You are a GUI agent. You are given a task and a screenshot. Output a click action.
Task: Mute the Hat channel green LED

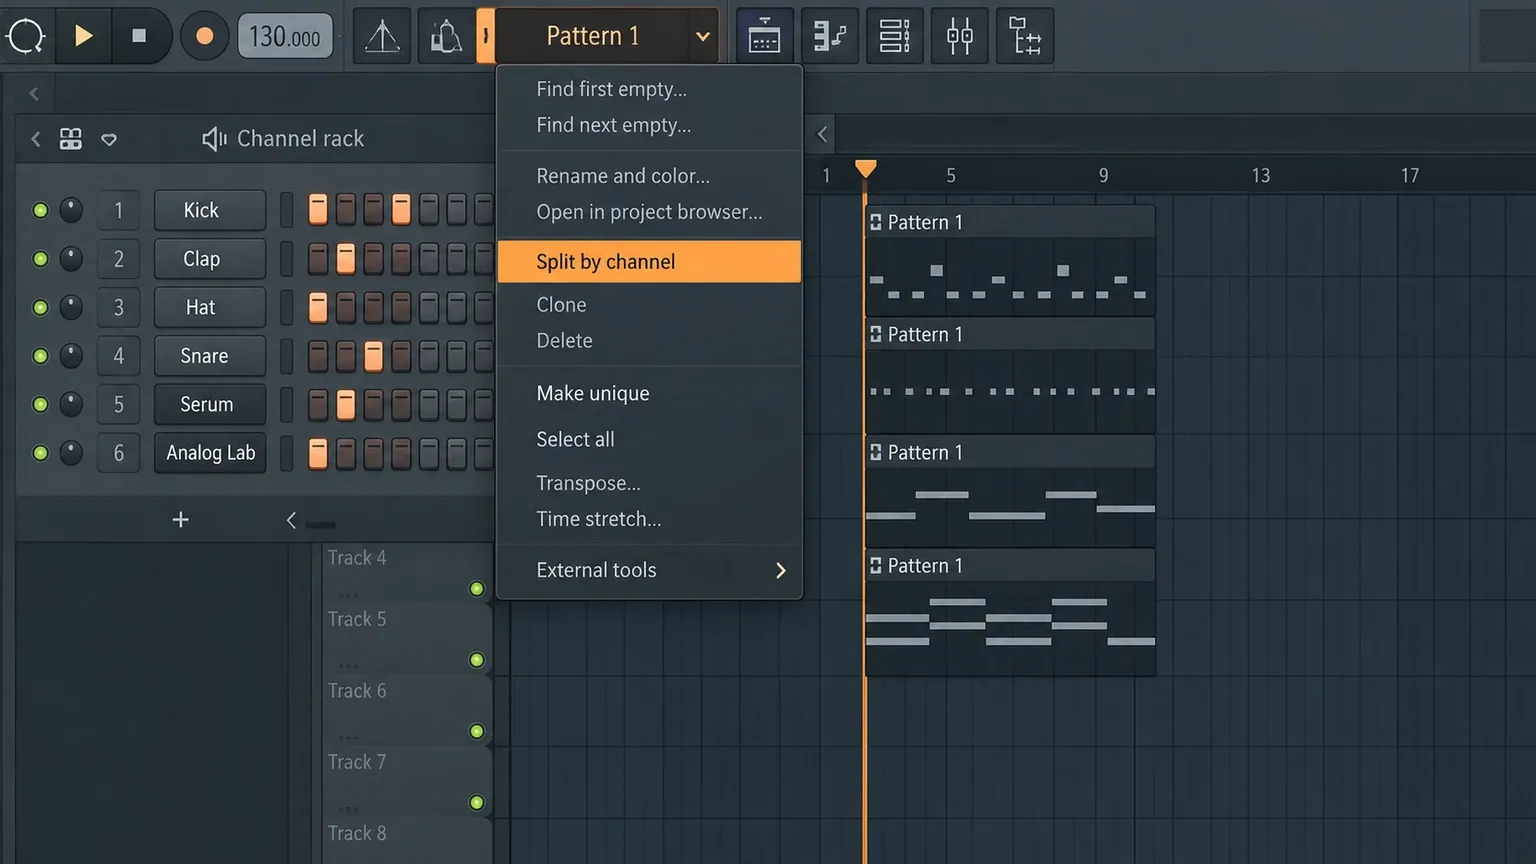[40, 307]
